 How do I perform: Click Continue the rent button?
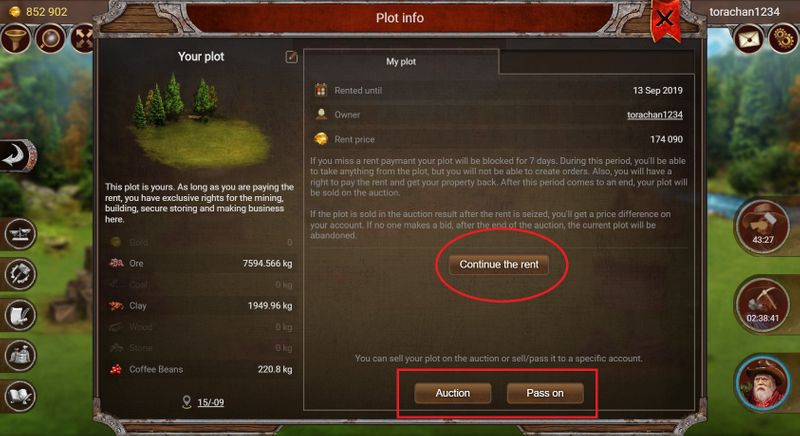click(498, 264)
